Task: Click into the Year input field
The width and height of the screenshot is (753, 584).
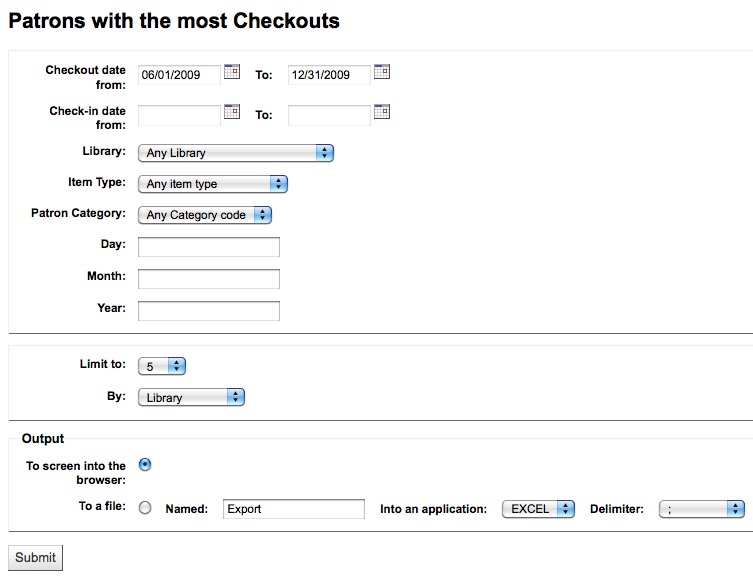Action: 208,311
